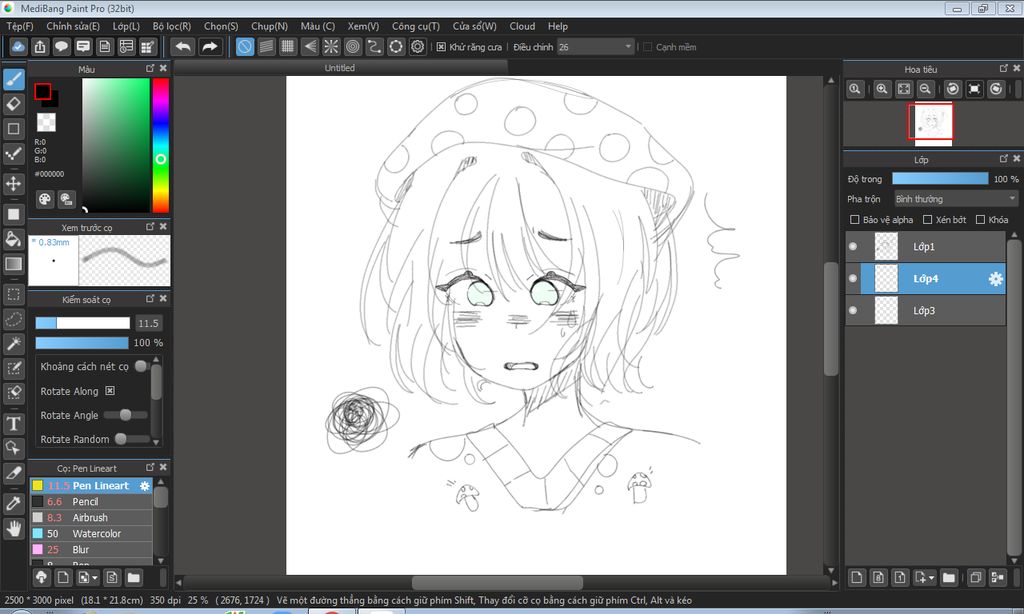Hide layer Lớp1
This screenshot has width=1024, height=614.
(853, 246)
